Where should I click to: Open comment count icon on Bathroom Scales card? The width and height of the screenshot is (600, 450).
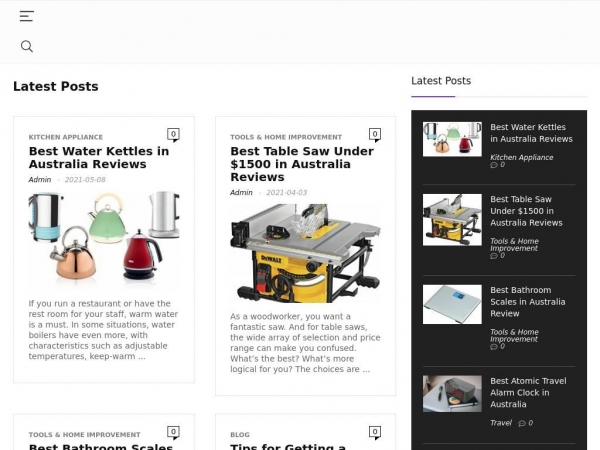tap(173, 432)
